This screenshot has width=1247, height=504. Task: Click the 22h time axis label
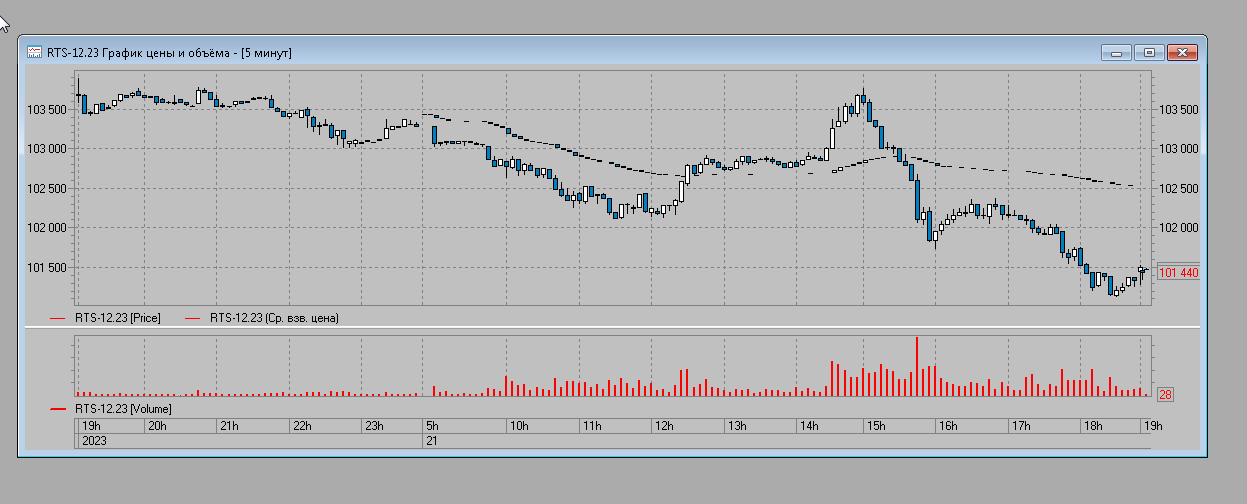point(301,426)
